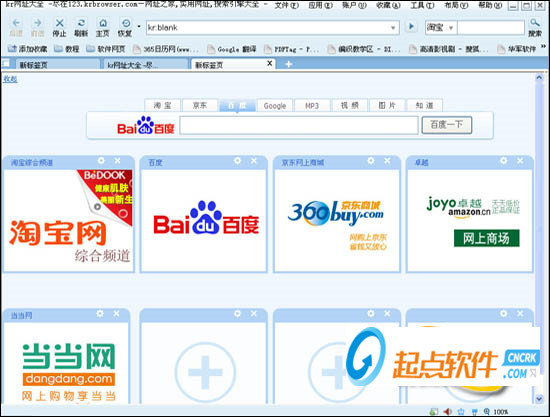Select the 视频 search tab
550x417 pixels.
[350, 106]
